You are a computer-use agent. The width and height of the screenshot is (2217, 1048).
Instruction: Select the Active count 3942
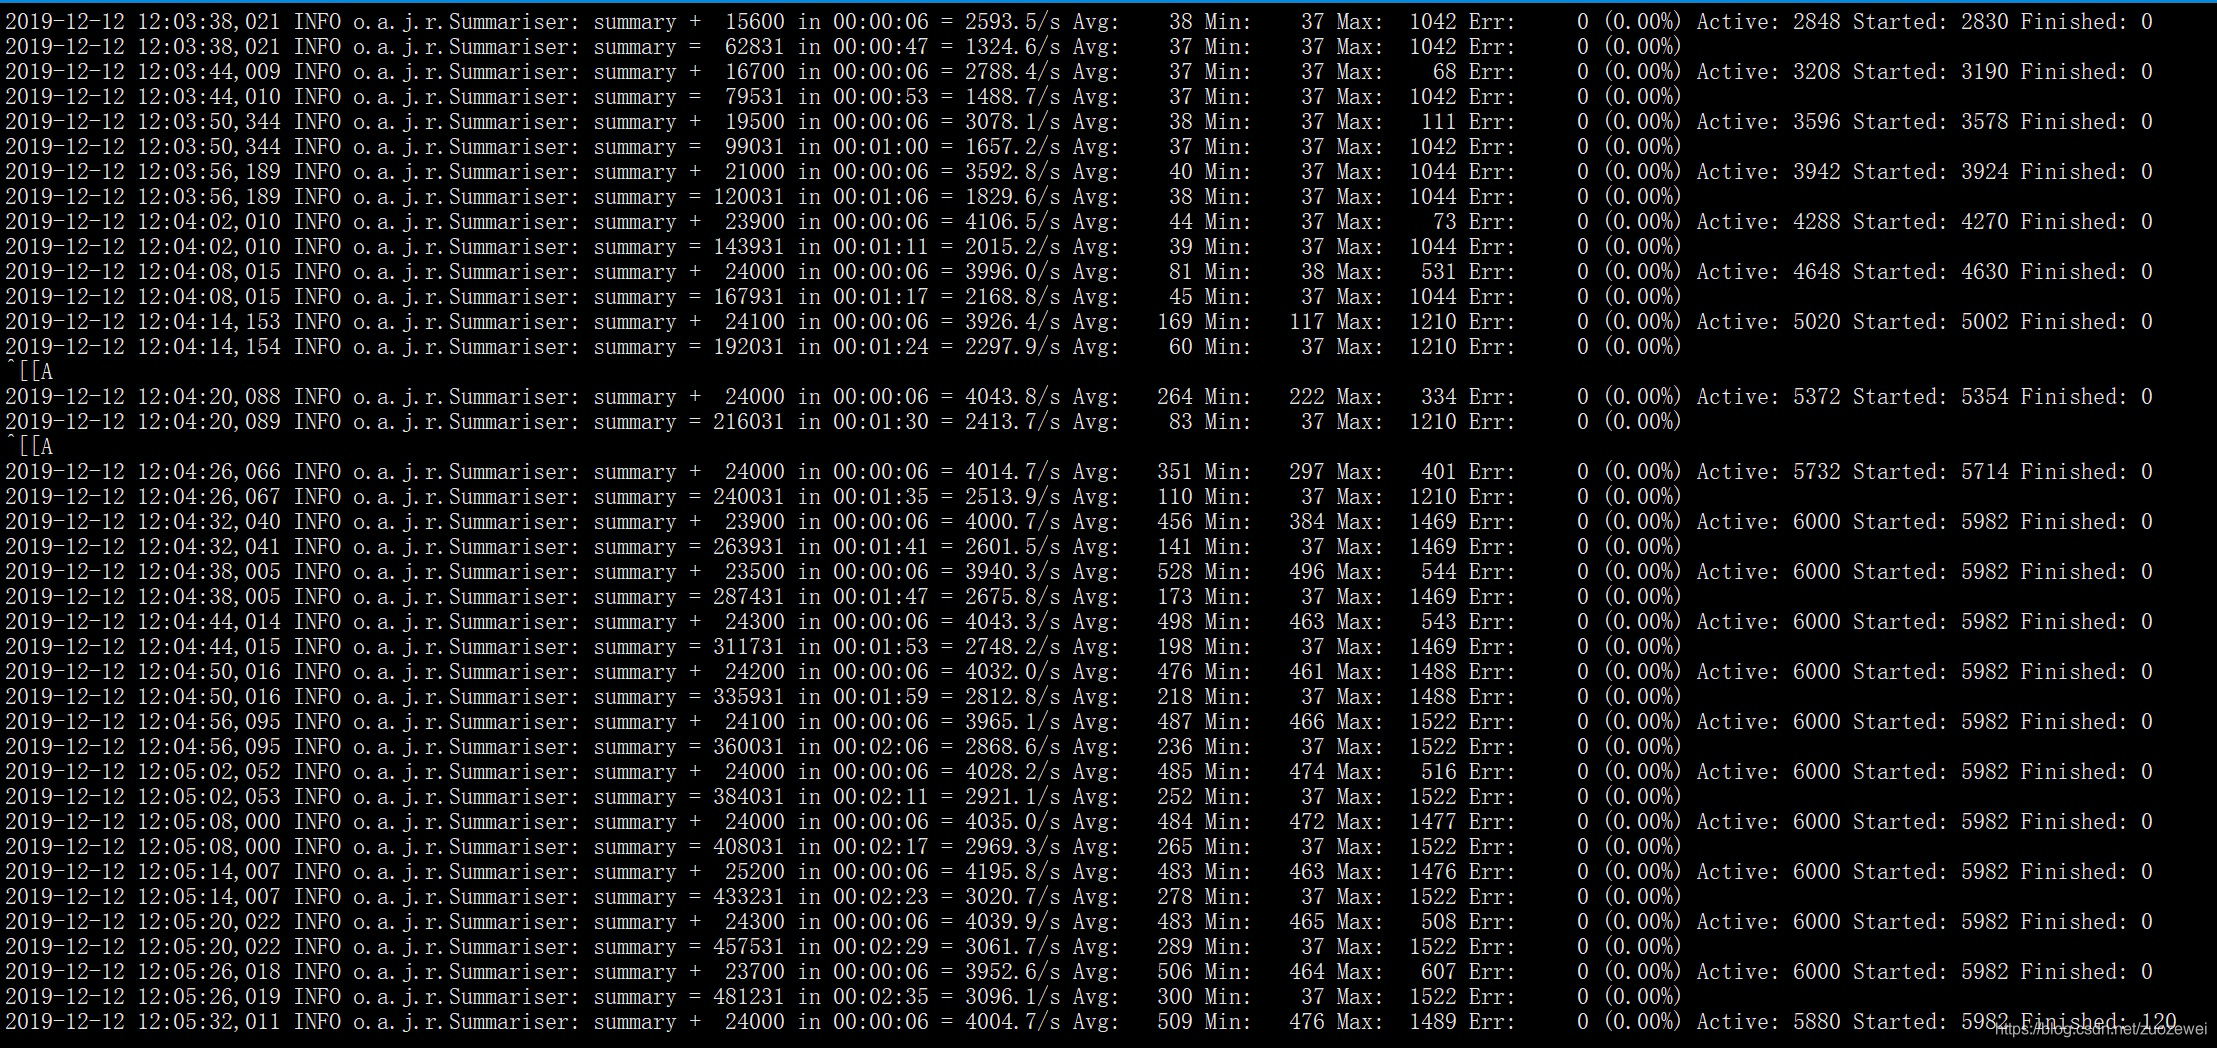click(x=1816, y=172)
